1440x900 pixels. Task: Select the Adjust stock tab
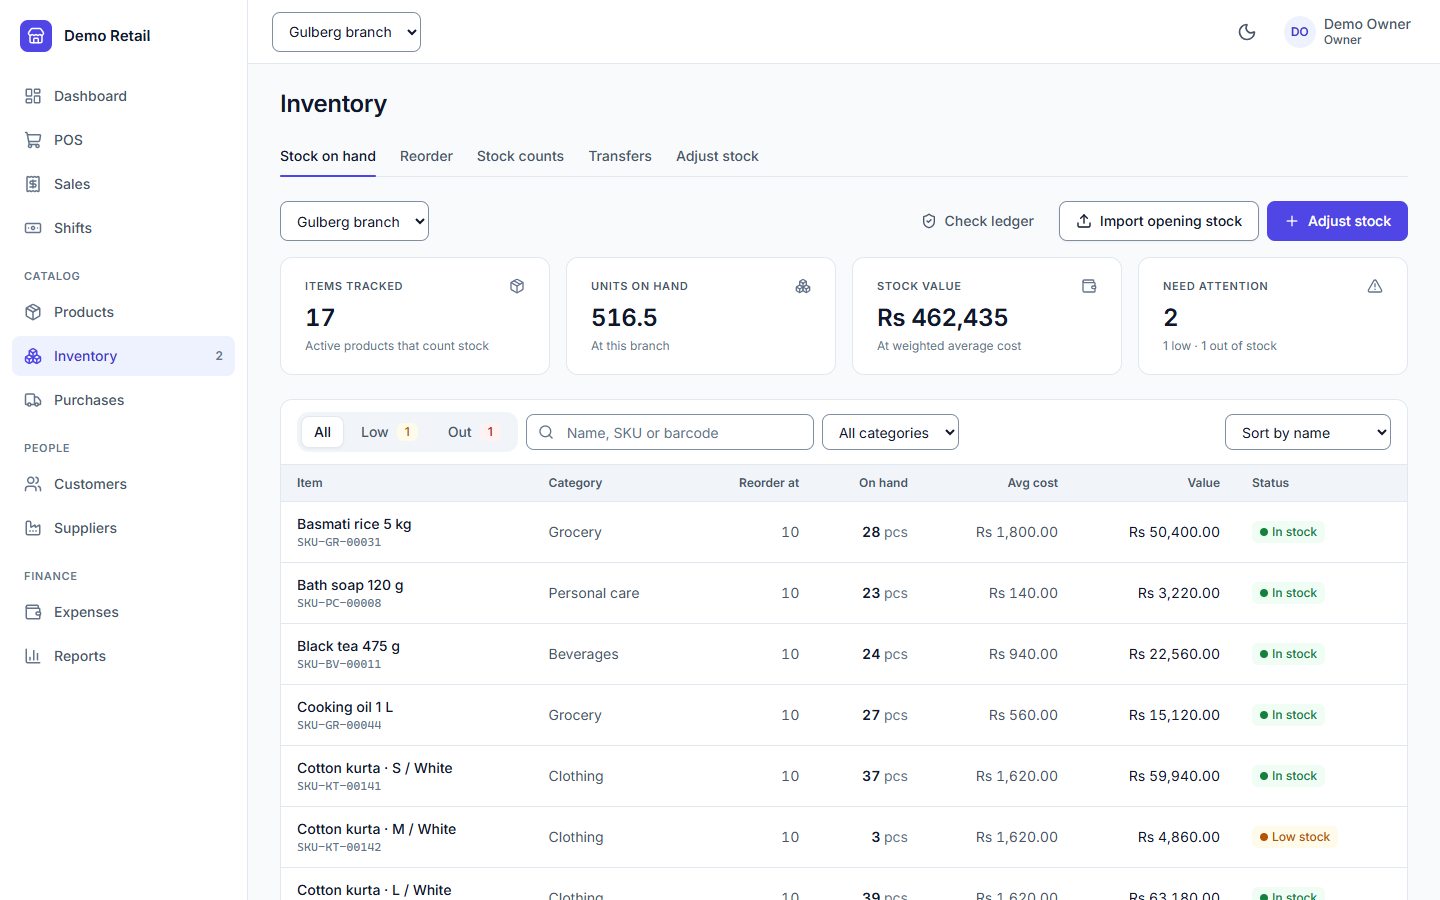(717, 156)
